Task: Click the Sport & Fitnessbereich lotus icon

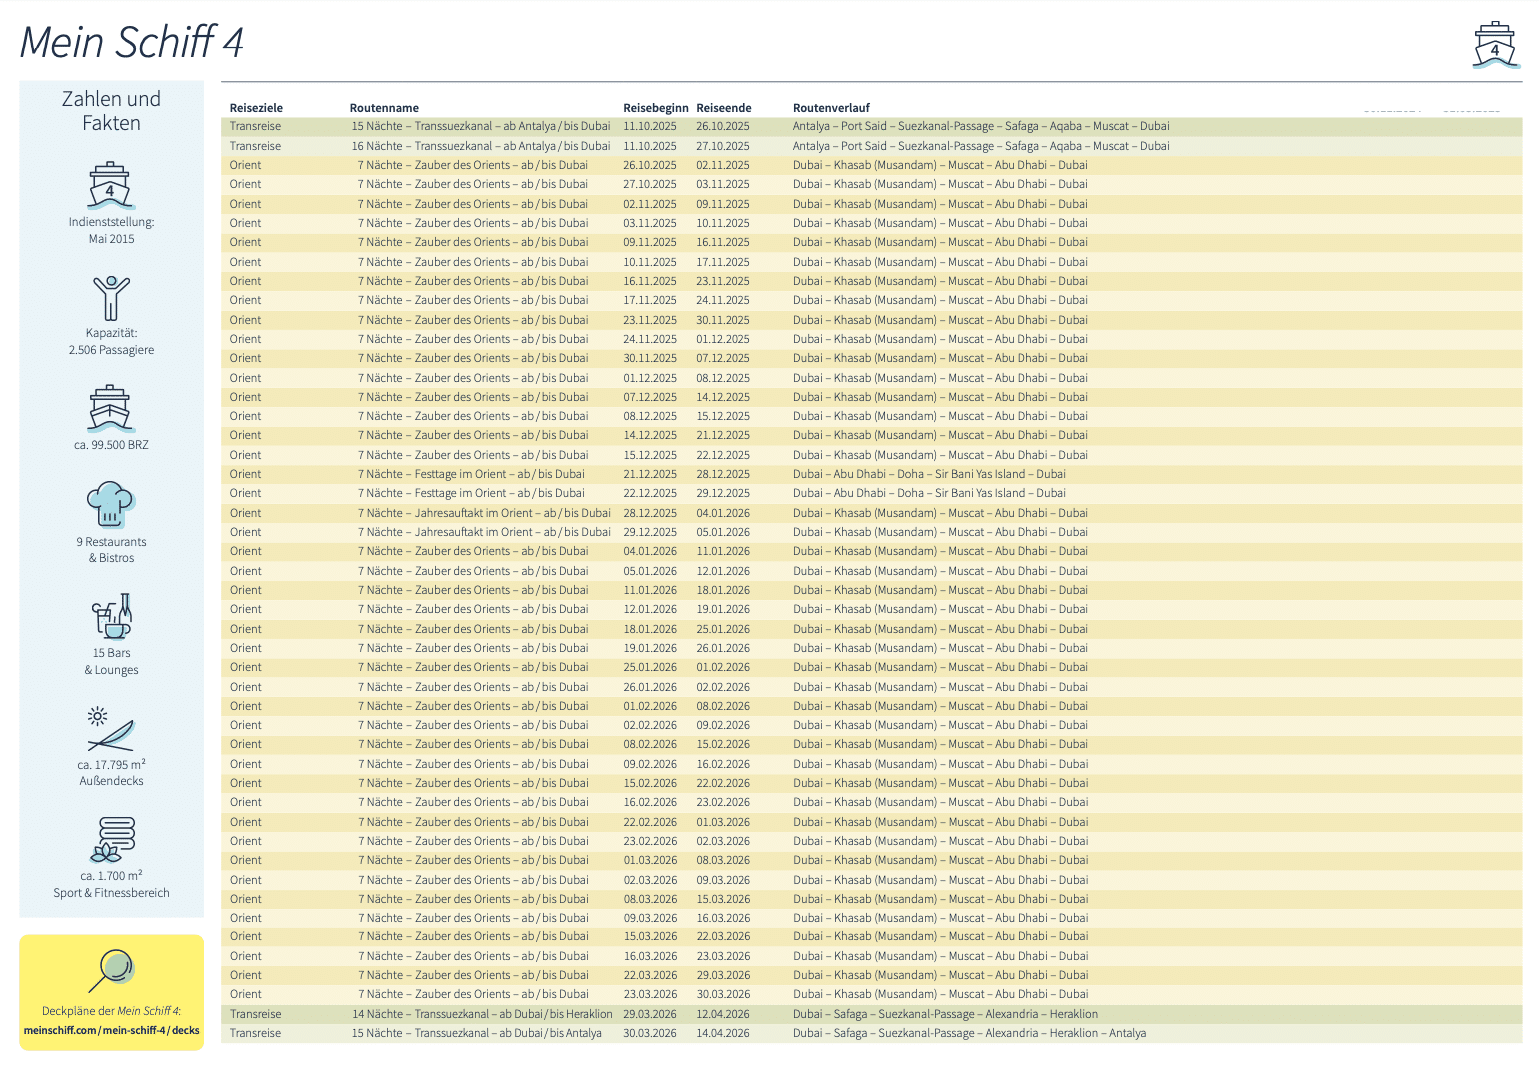Action: click(112, 839)
